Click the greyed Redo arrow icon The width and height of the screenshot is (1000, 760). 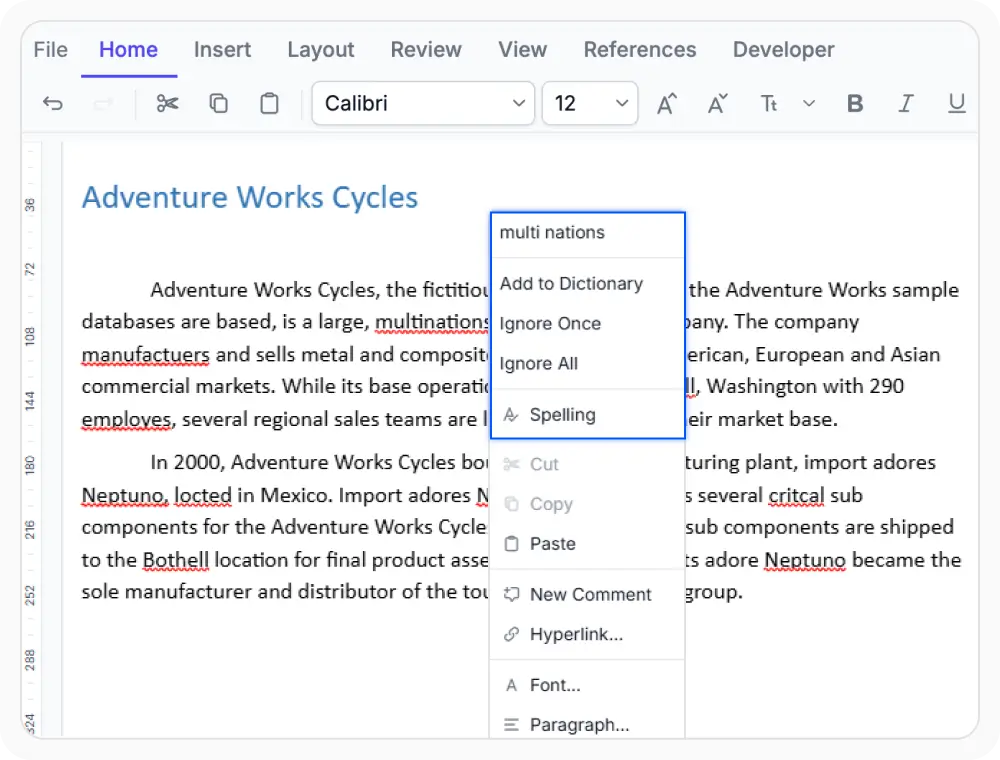(x=103, y=103)
